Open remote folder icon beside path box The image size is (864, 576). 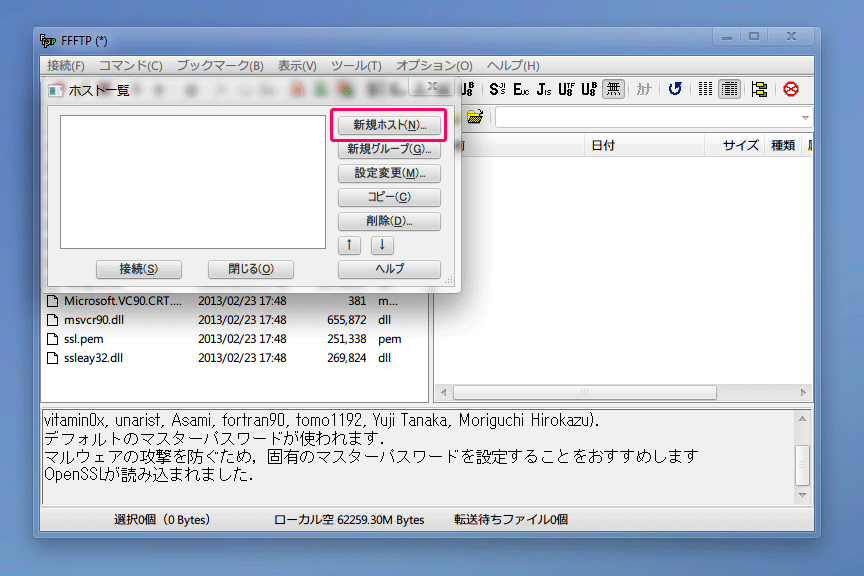(x=475, y=117)
